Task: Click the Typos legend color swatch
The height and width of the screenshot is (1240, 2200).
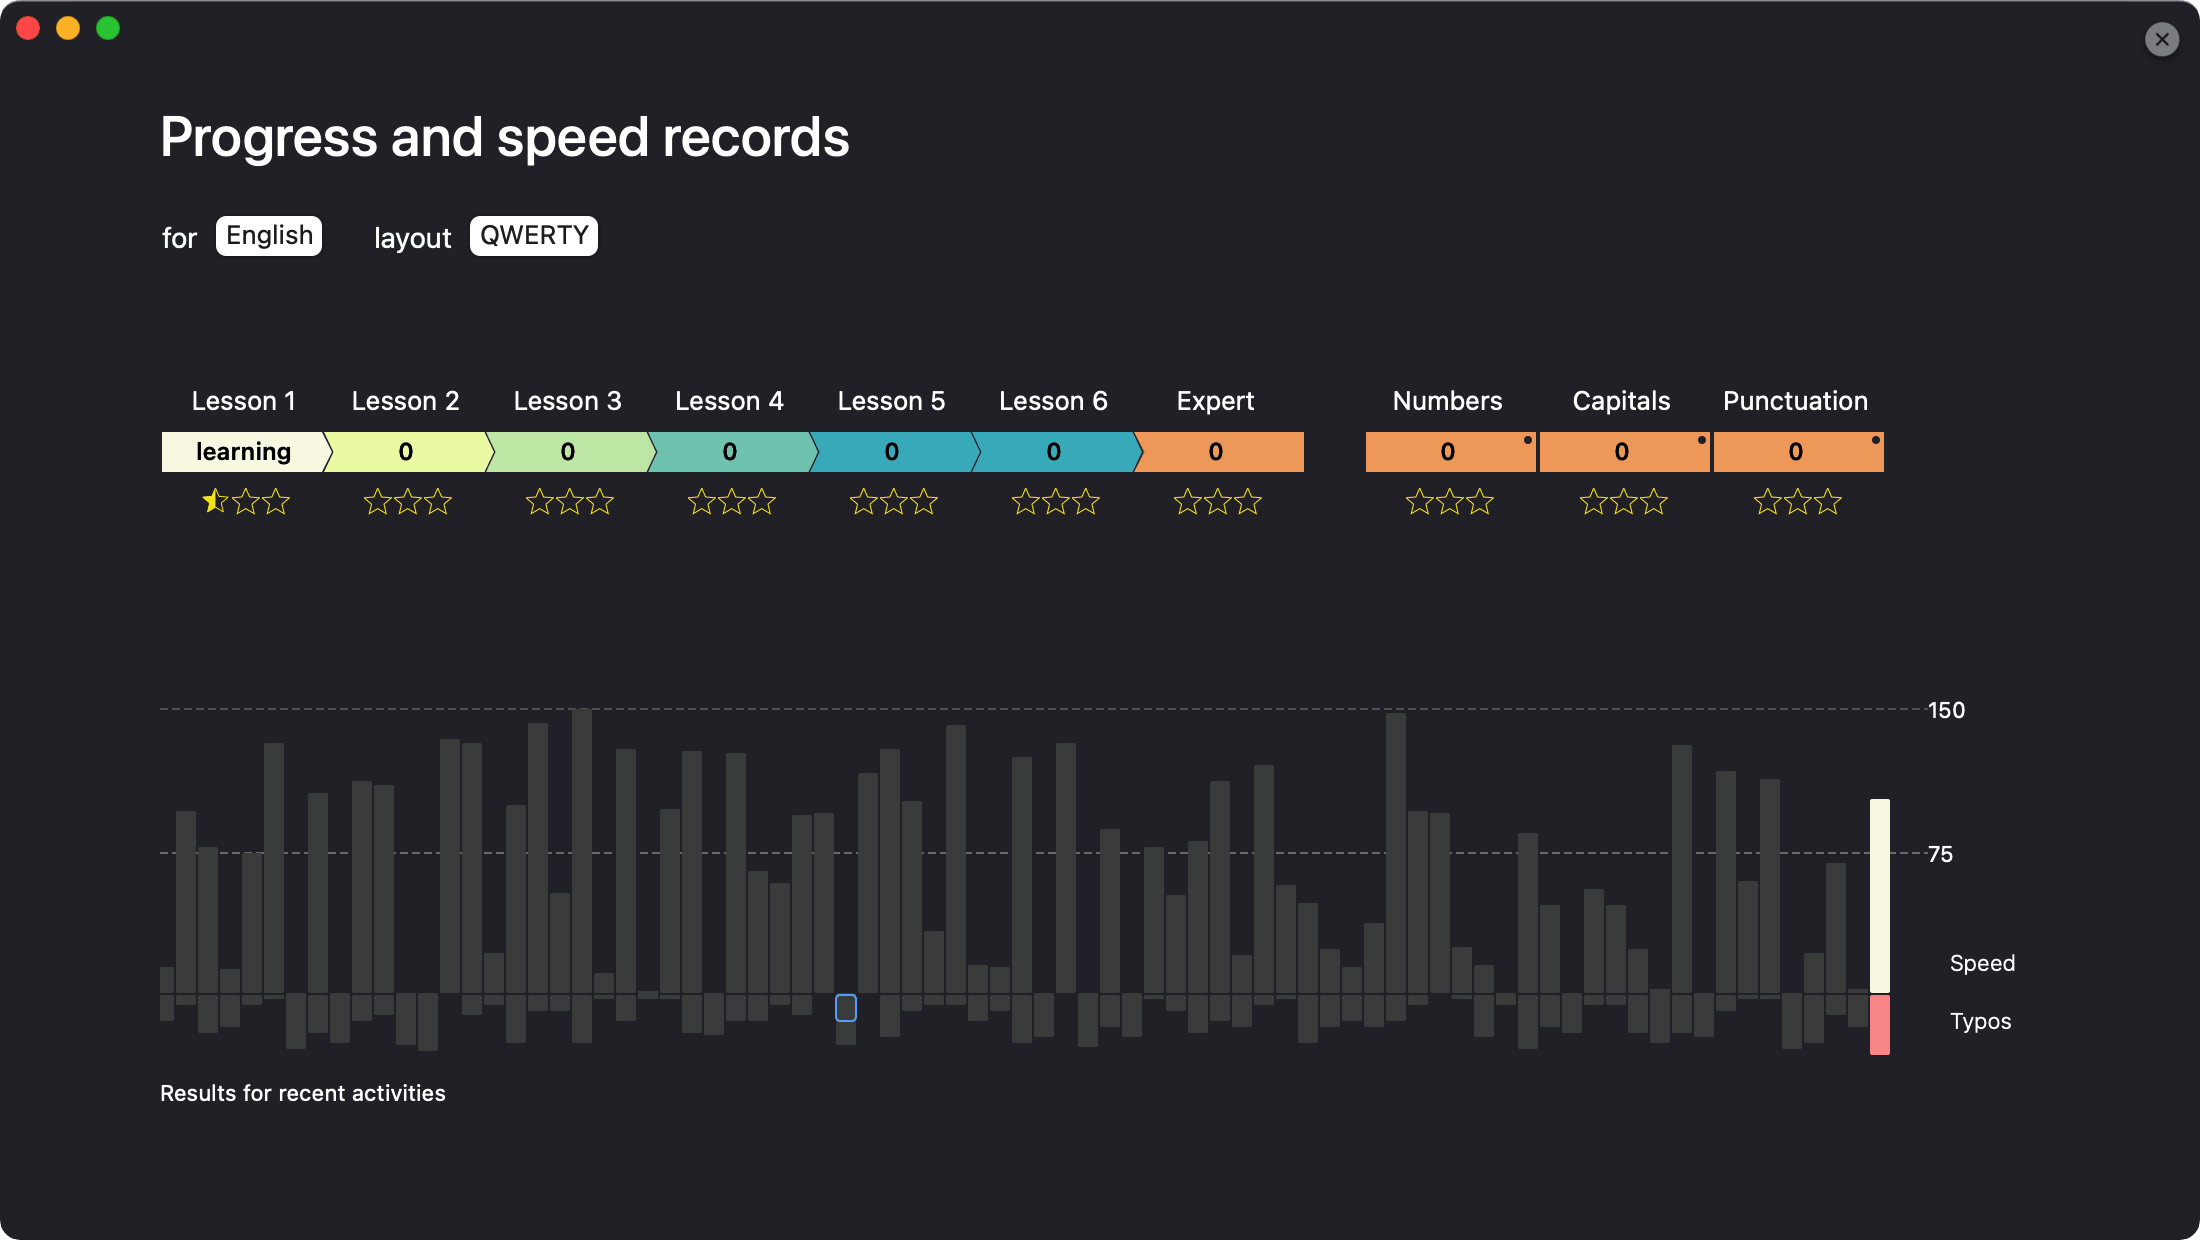Action: click(x=1878, y=1021)
